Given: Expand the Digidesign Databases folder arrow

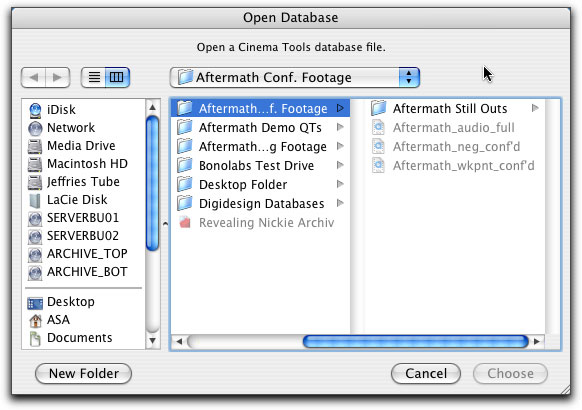Looking at the screenshot, I should point(340,203).
